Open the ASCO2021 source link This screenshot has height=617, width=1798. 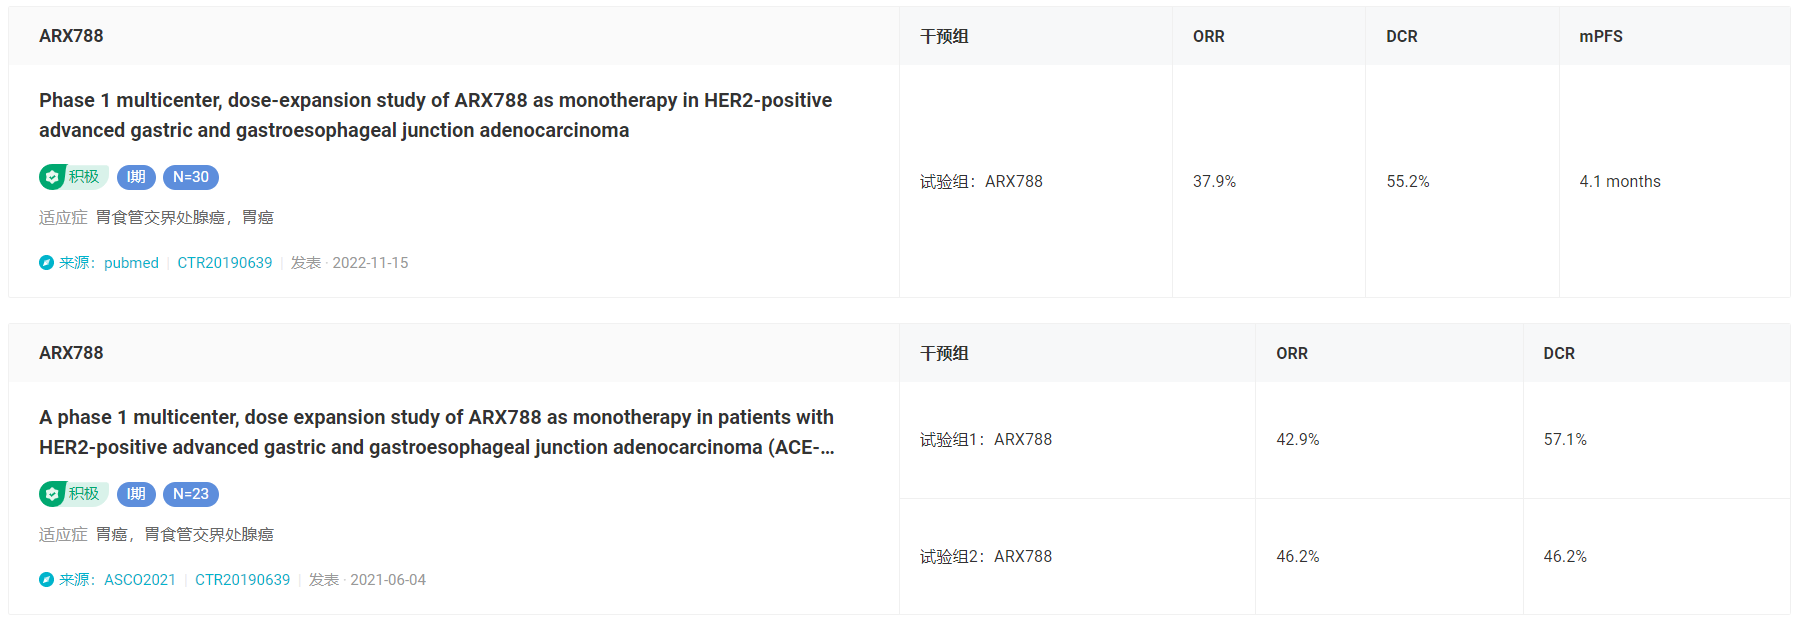[x=140, y=580]
